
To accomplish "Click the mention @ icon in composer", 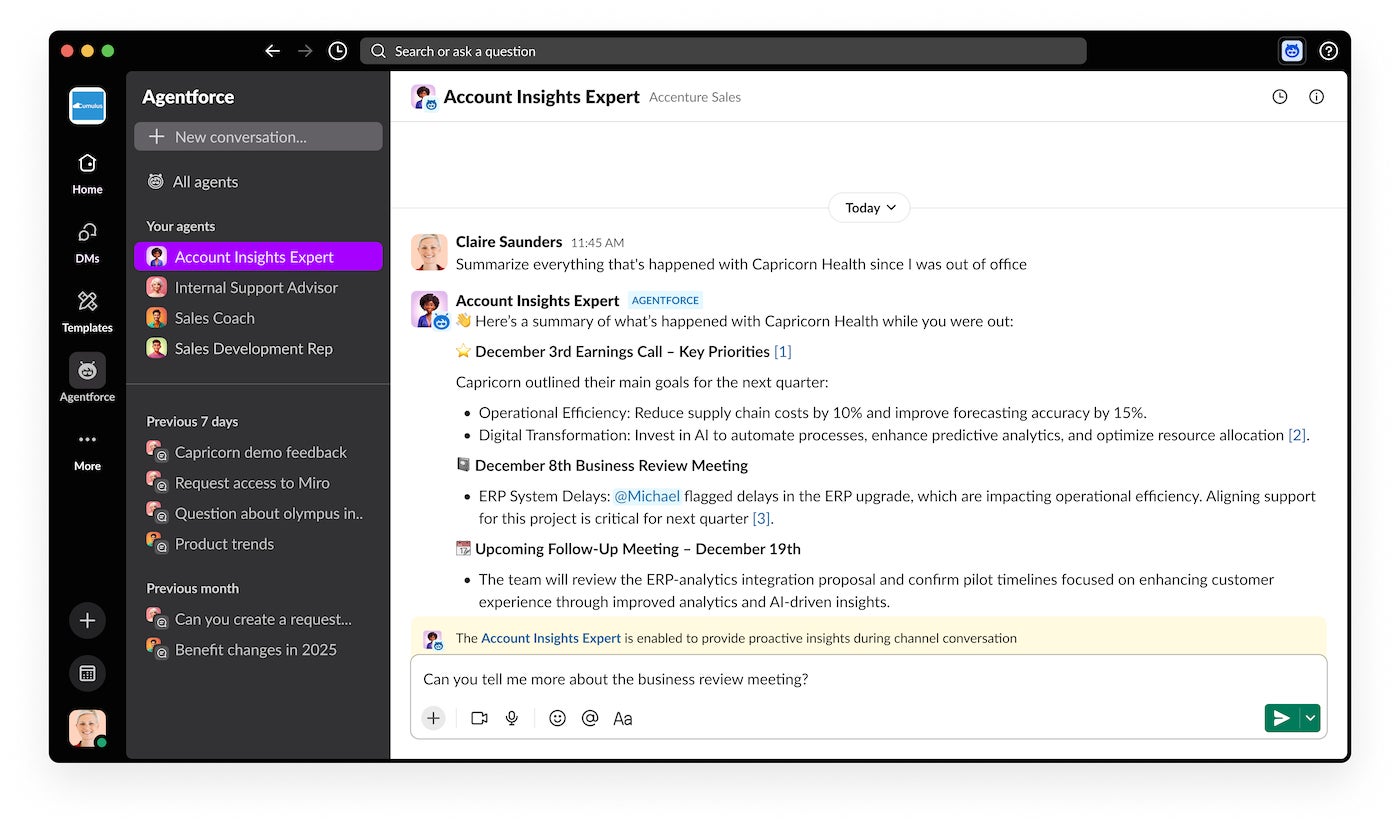I will 590,718.
